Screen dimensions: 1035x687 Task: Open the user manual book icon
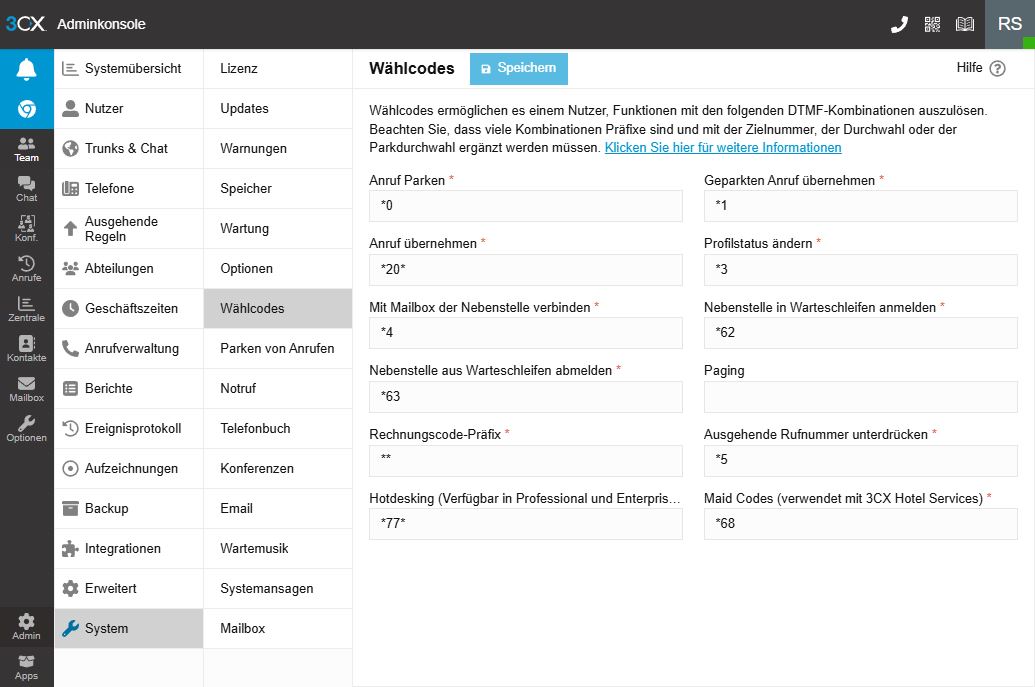(x=964, y=22)
